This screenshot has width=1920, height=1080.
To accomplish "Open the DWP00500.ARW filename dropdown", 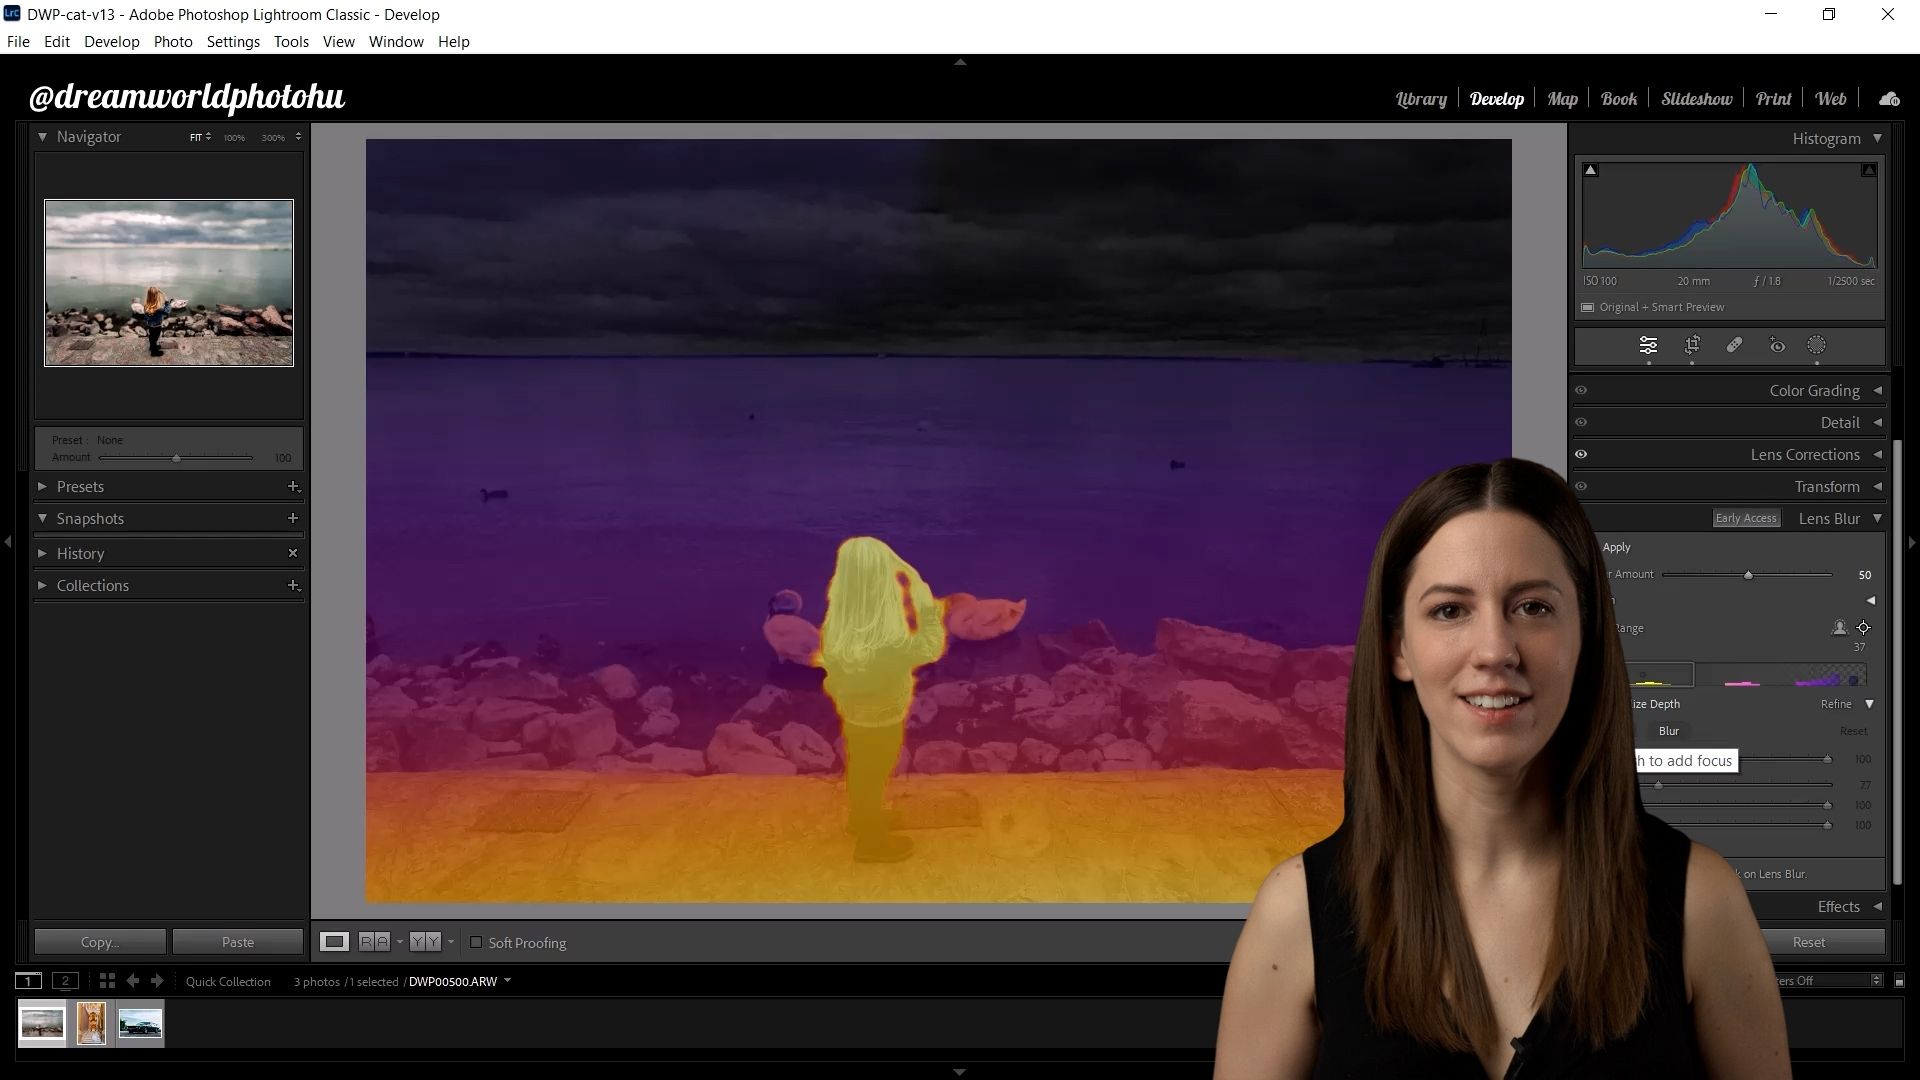I will [508, 981].
